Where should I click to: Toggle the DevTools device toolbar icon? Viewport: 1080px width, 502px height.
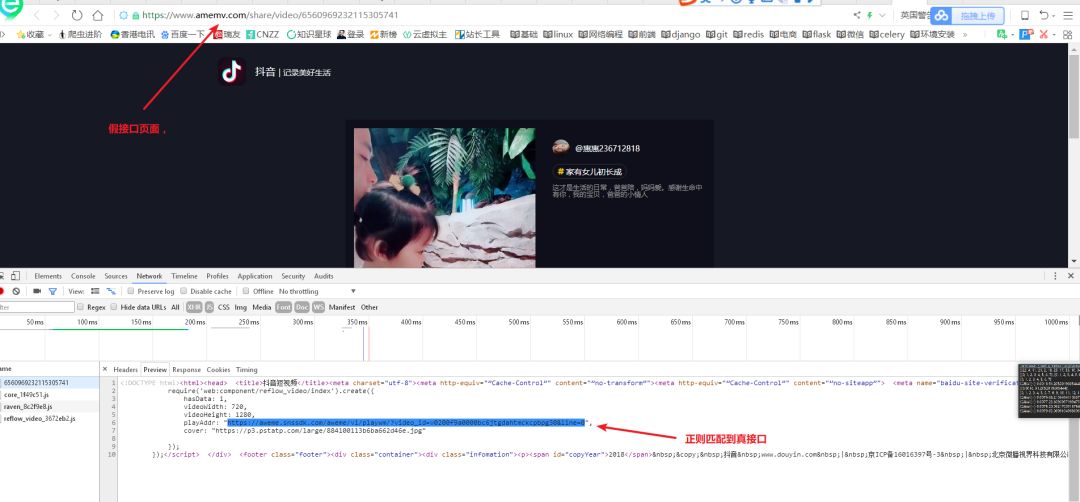click(15, 276)
